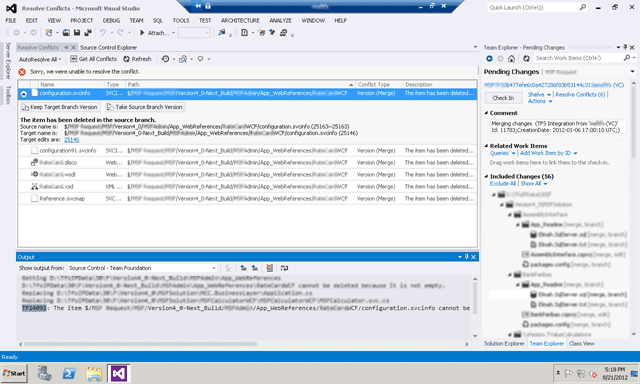
Task: Click the comment bubble icon in conflicts toolbar
Action: click(x=200, y=59)
